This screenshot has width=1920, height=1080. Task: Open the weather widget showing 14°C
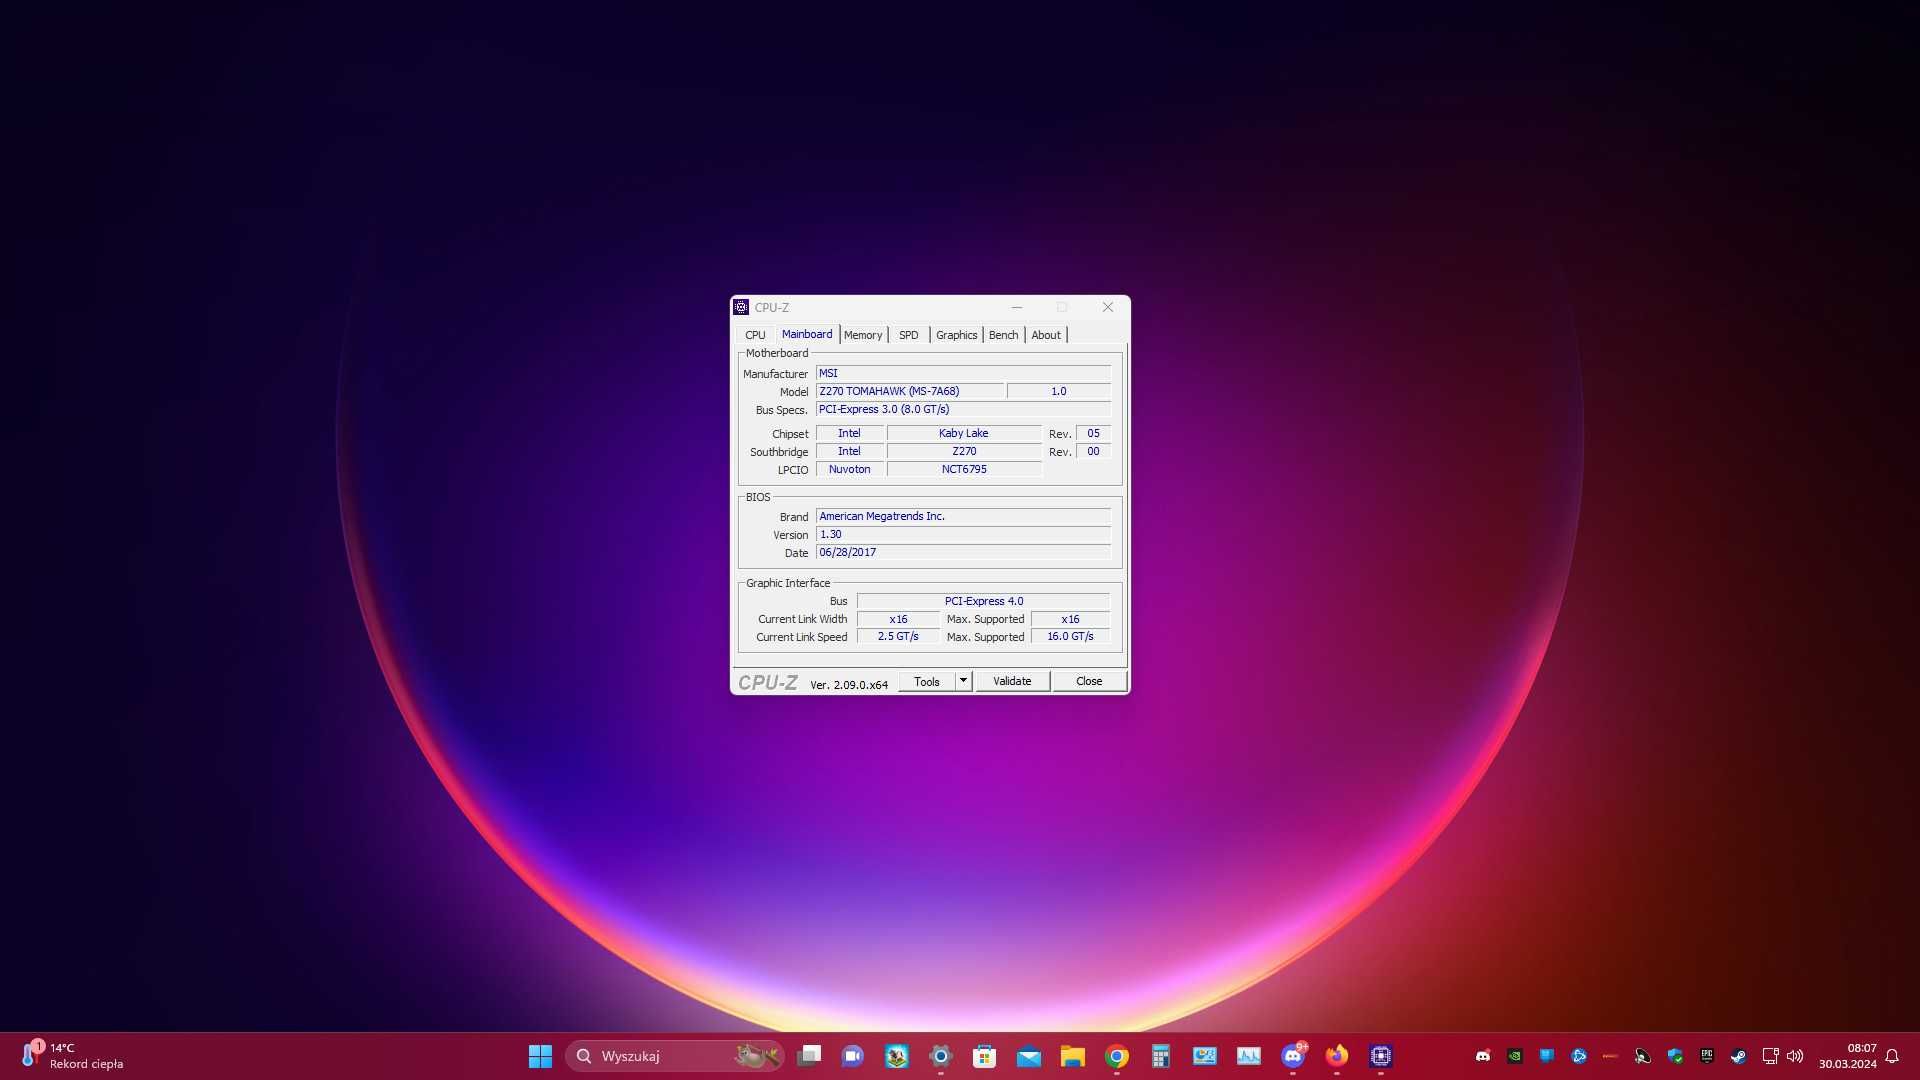pyautogui.click(x=72, y=1056)
